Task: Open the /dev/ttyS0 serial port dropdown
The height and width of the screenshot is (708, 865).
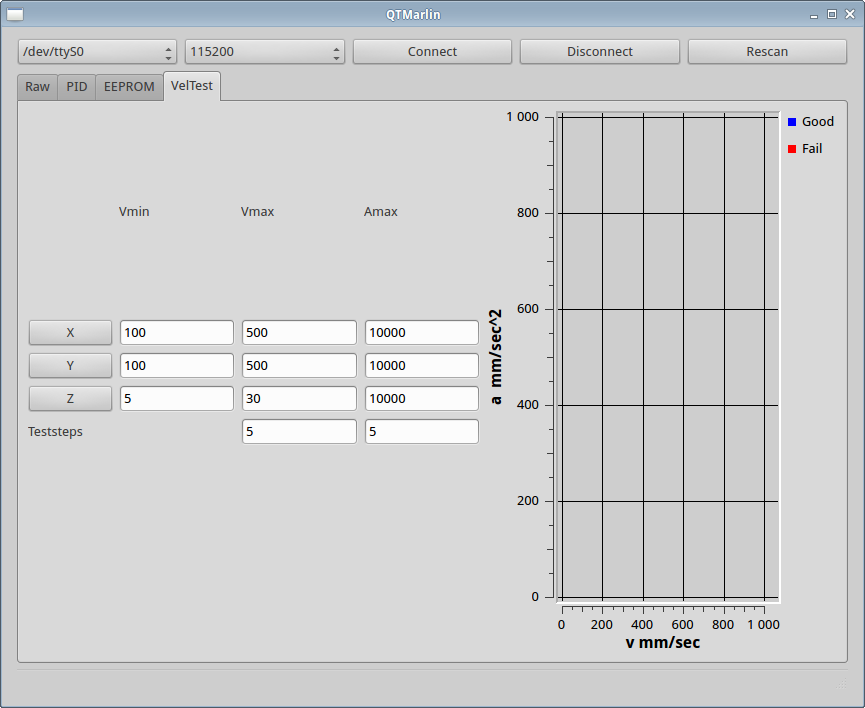Action: 97,52
